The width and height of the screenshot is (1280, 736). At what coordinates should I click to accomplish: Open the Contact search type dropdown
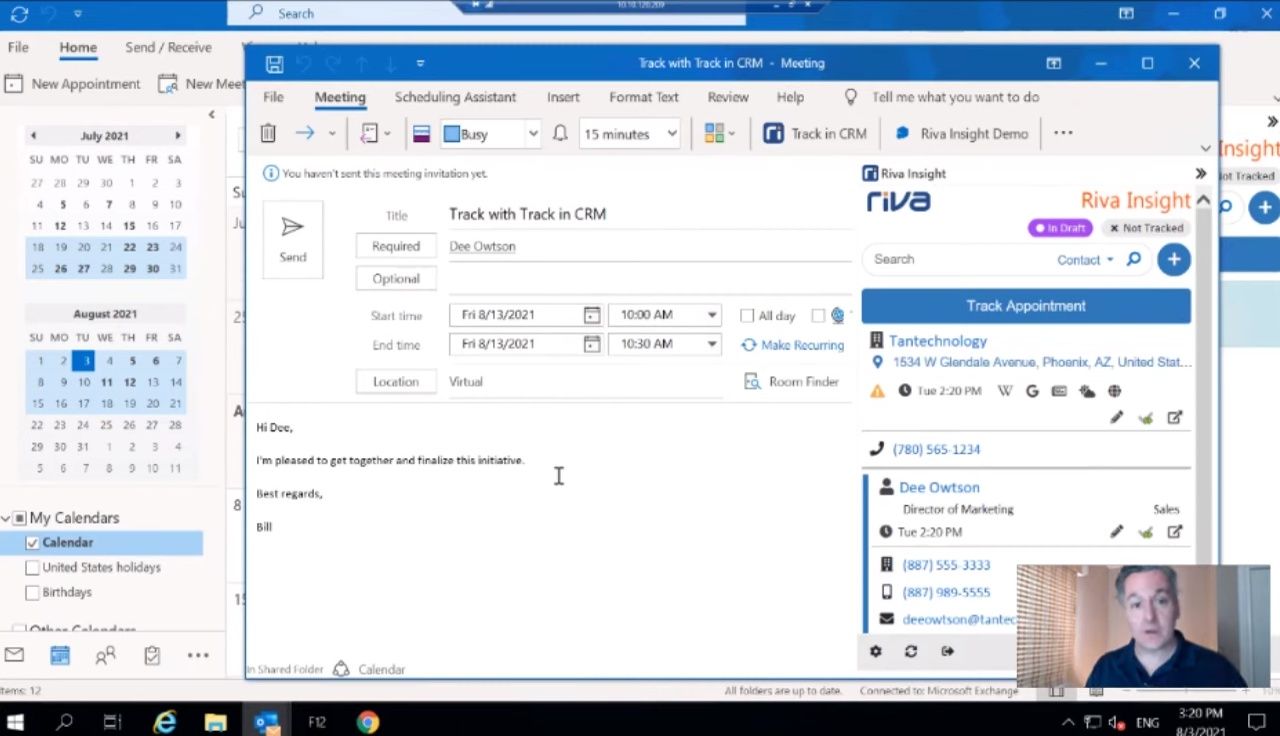click(x=1085, y=260)
